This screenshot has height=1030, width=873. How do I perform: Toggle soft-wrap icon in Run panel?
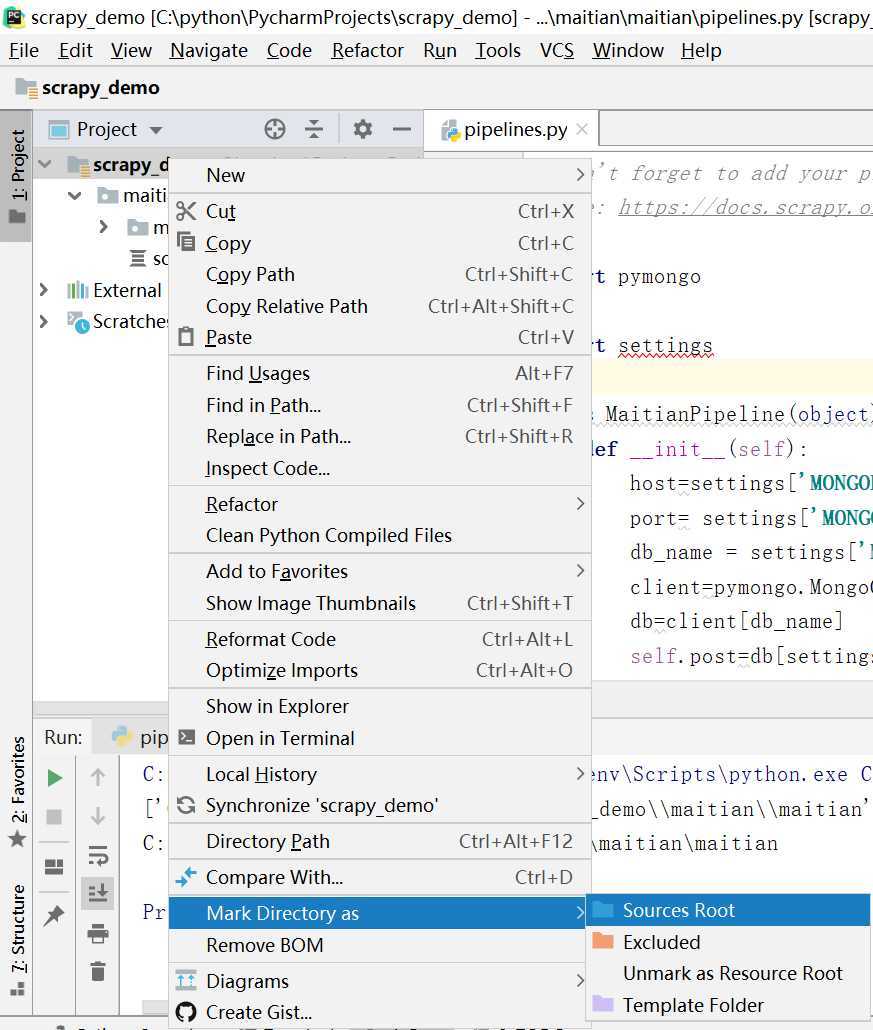(x=98, y=855)
